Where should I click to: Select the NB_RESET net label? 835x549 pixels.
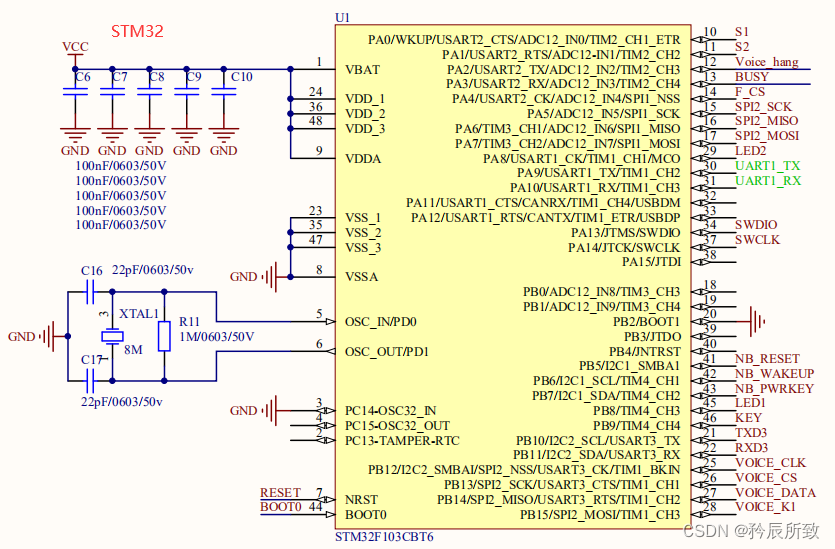(x=767, y=358)
